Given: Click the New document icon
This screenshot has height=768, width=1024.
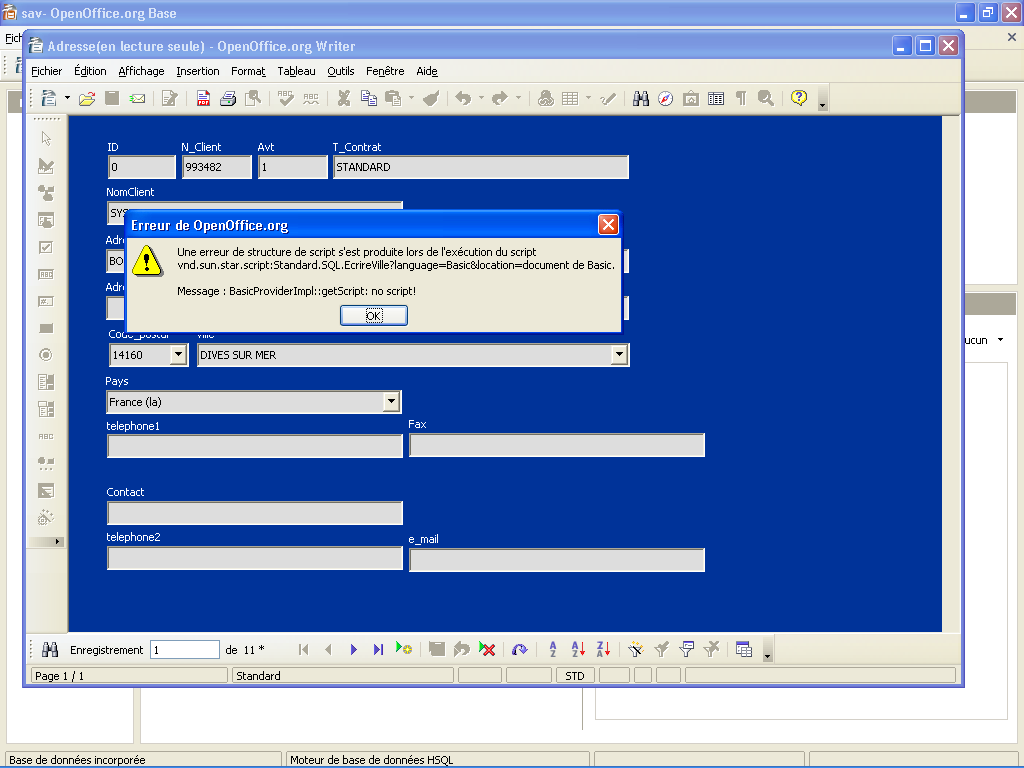Looking at the screenshot, I should coord(49,98).
